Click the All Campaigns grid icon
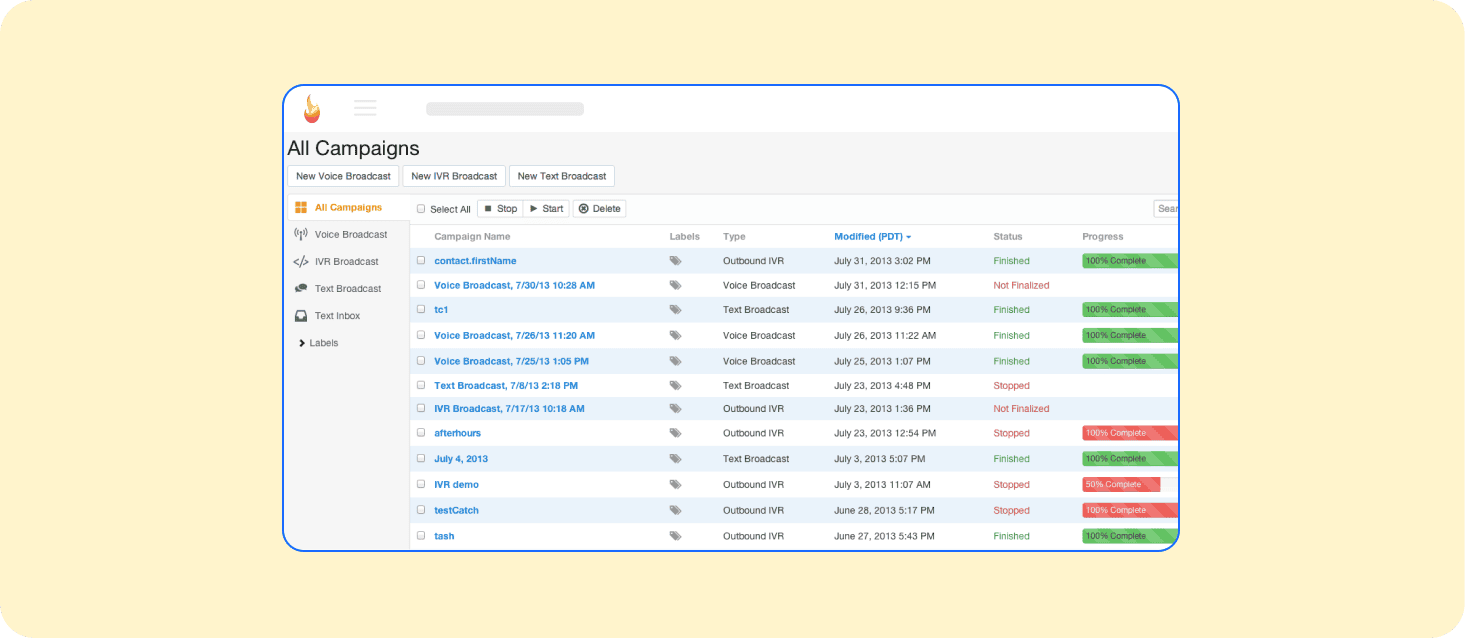 pyautogui.click(x=301, y=208)
